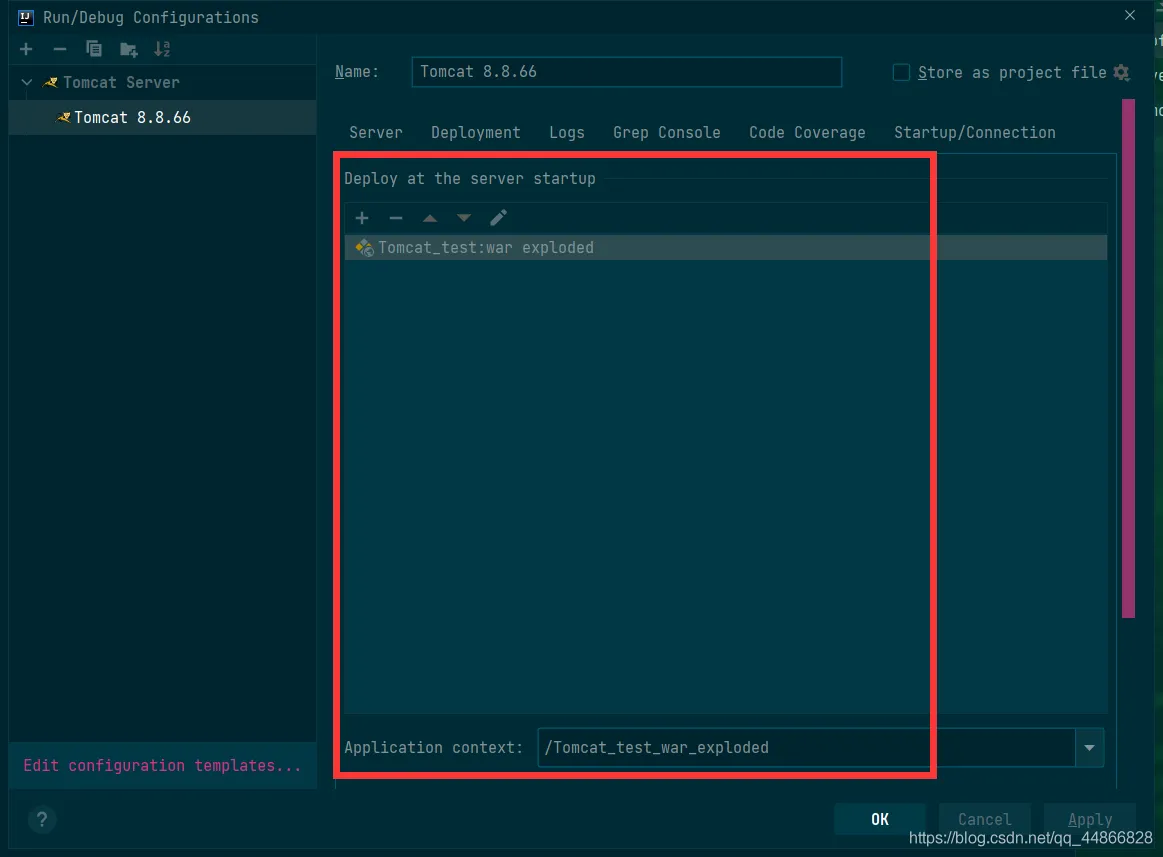Edit the selected artifact with the pencil icon

tap(498, 217)
